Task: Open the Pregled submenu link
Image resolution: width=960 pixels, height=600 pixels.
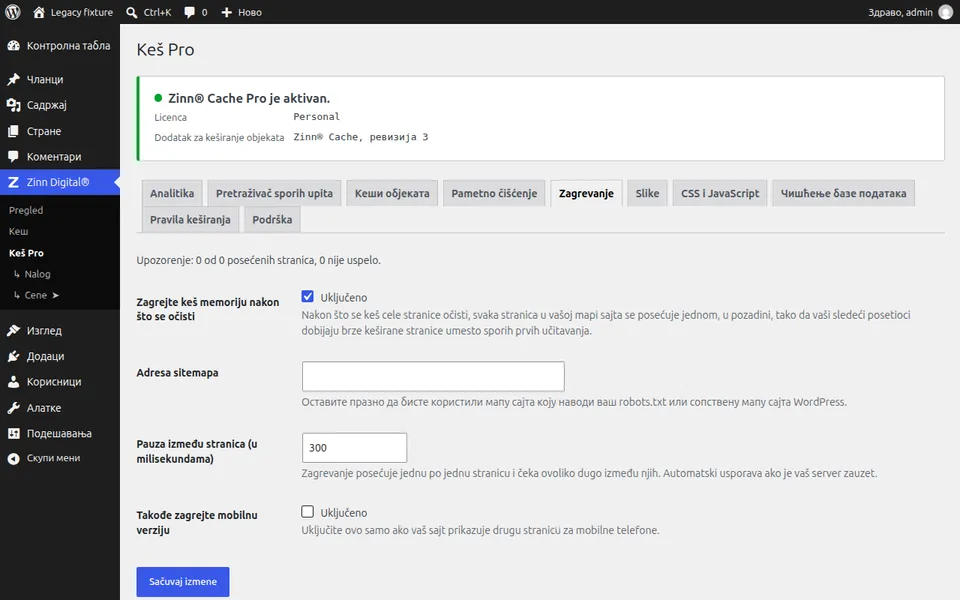Action: coord(26,210)
